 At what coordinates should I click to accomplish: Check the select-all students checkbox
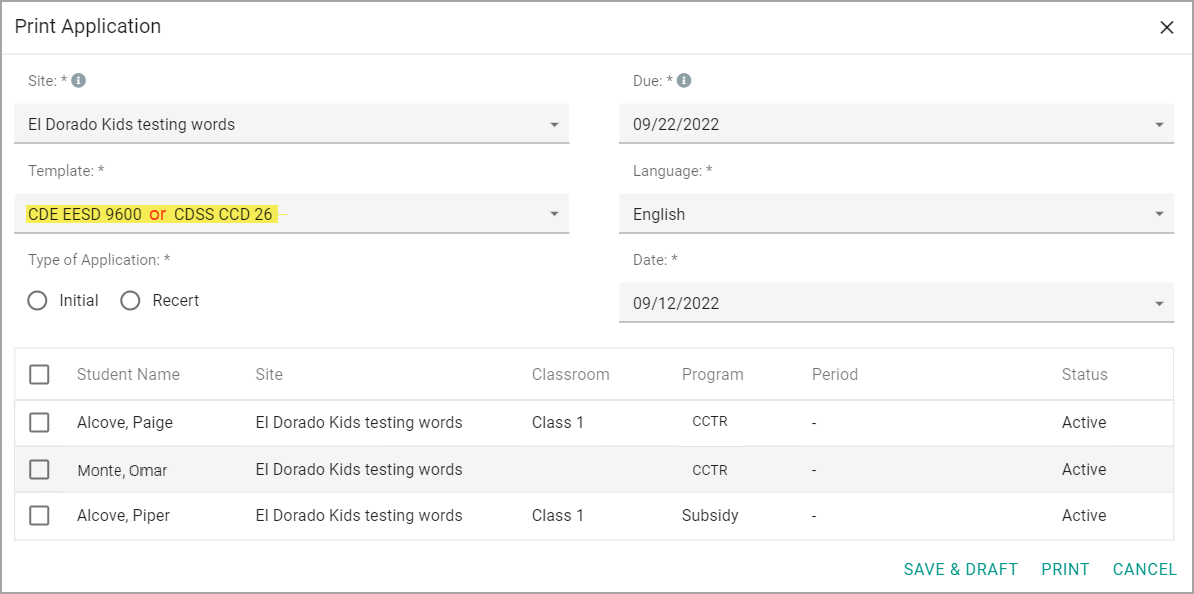point(39,375)
